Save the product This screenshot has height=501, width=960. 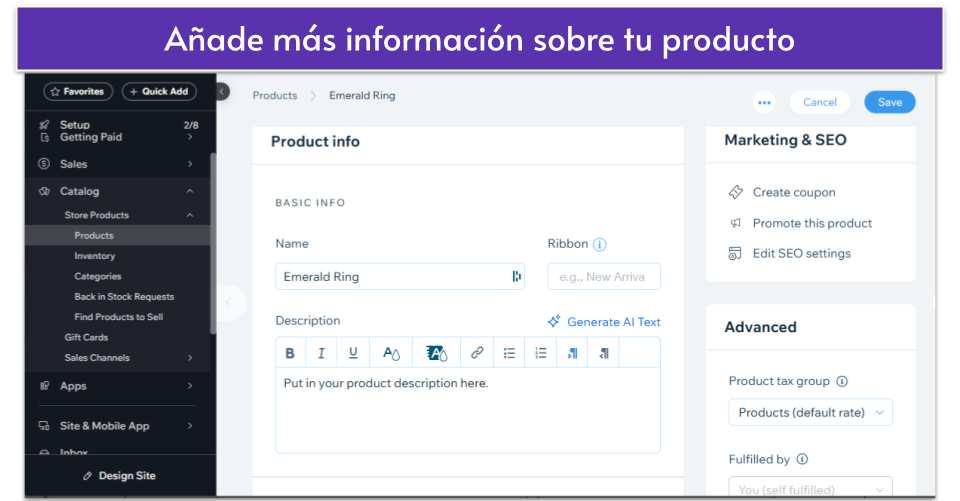(890, 102)
